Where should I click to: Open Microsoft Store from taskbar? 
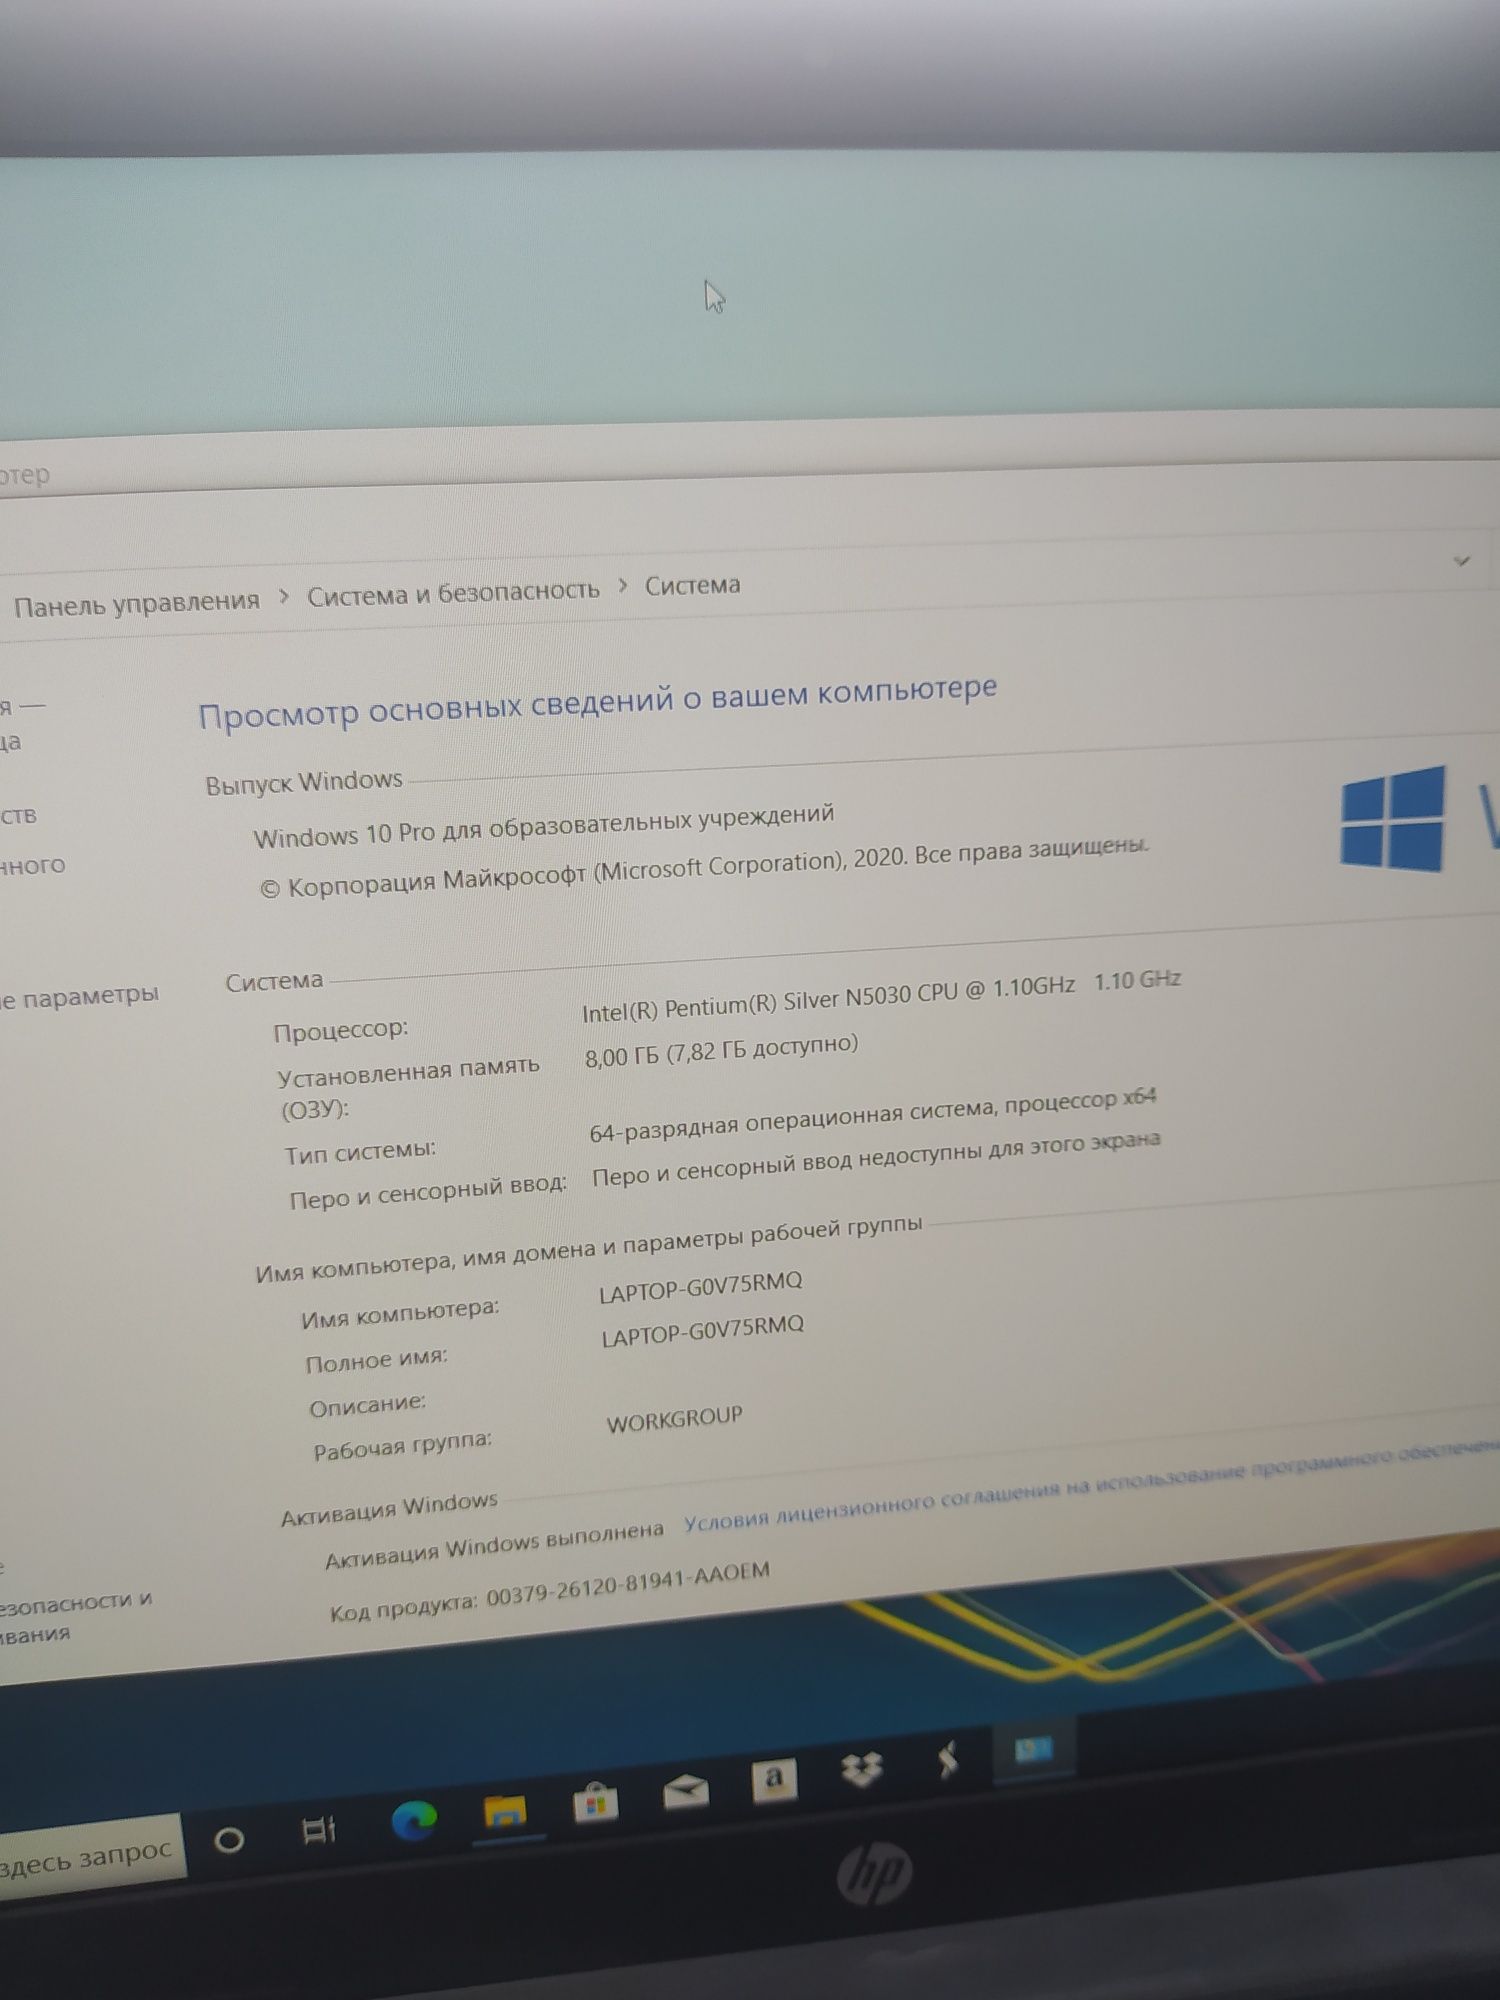[595, 1802]
